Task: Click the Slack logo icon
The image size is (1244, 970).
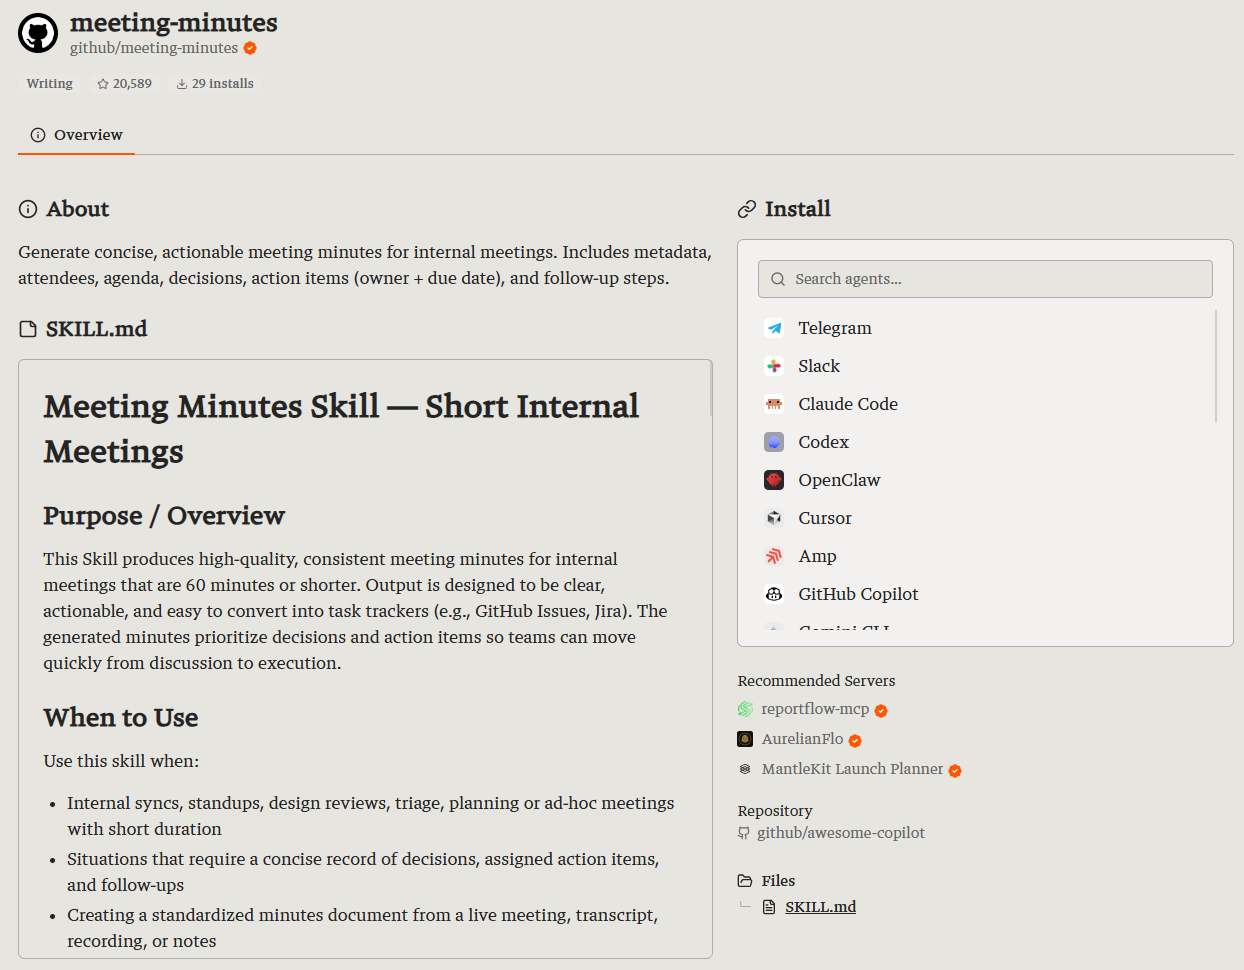Action: [774, 366]
